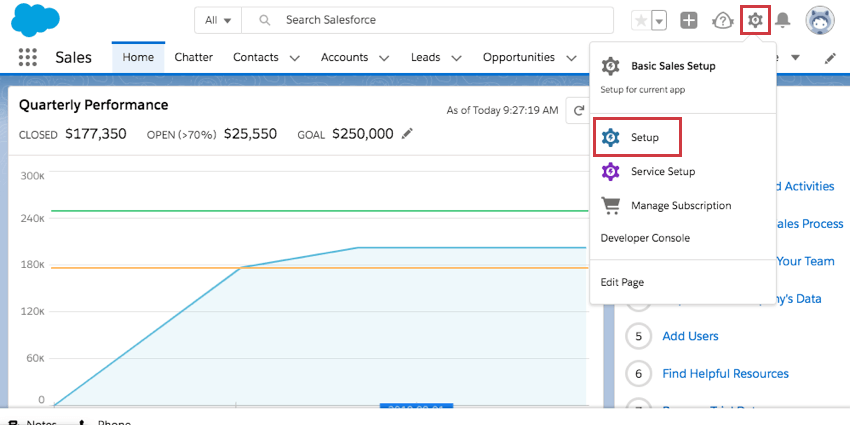Edit the goal with pencil icon
The image size is (850, 425).
407,133
